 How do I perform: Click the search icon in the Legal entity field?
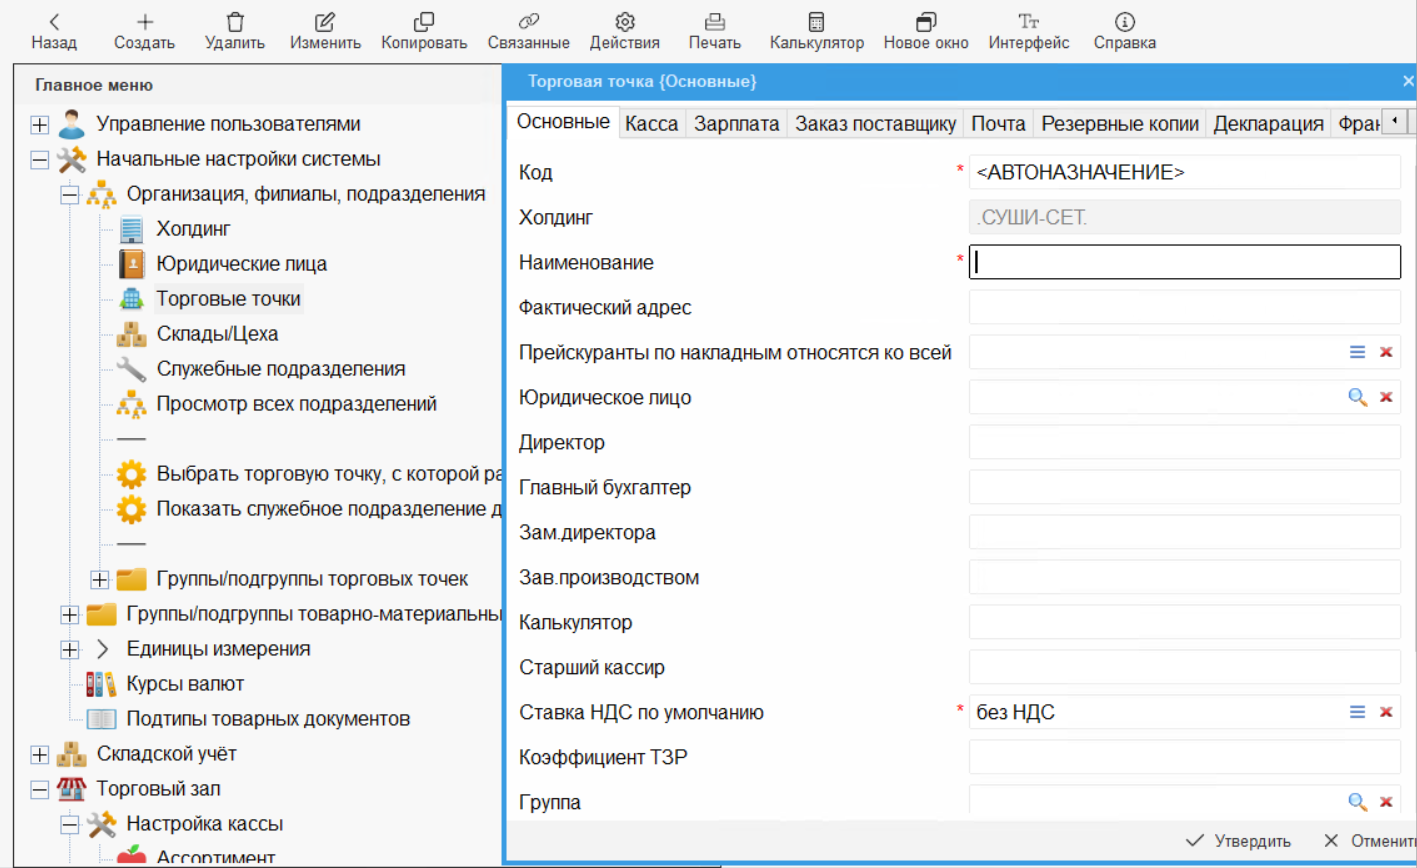[1357, 397]
